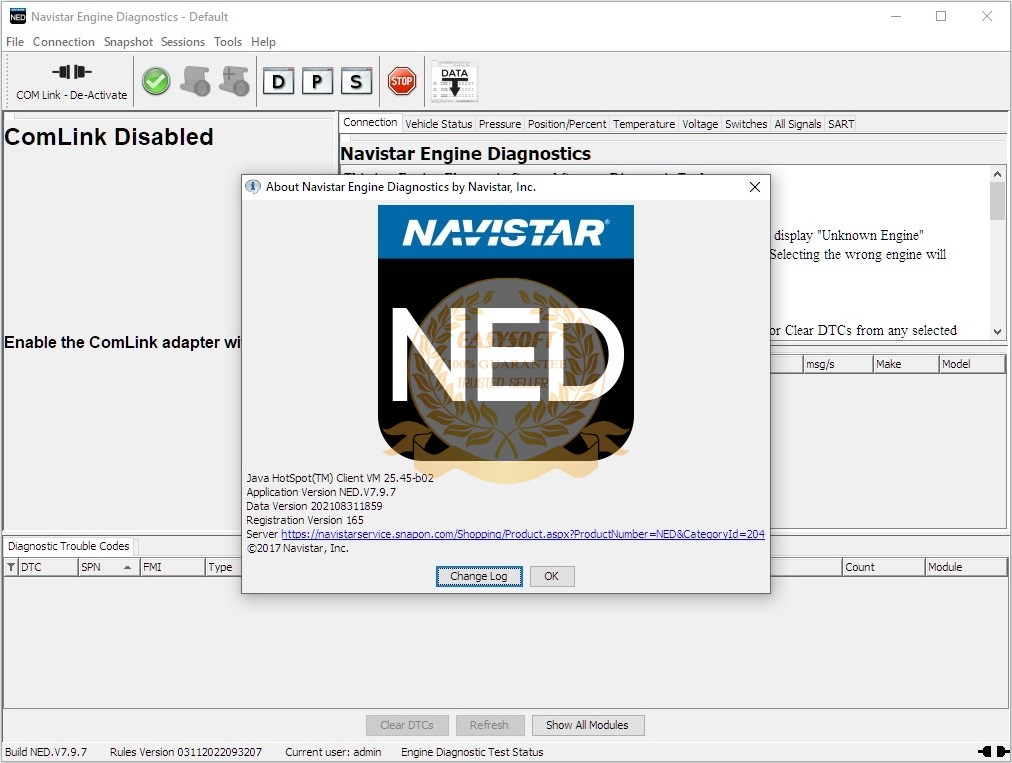Image resolution: width=1012 pixels, height=763 pixels.
Task: Sort by the Type column header
Action: (223, 567)
